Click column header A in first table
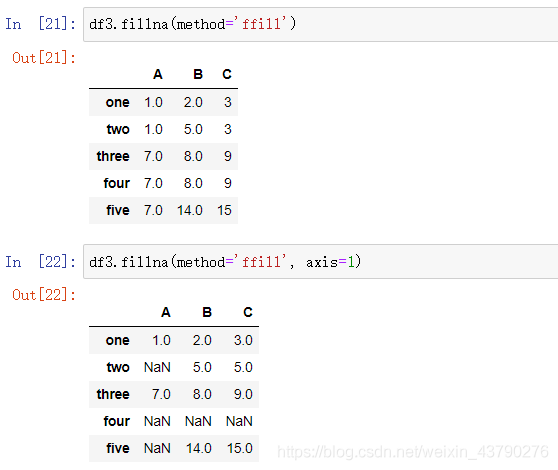The height and width of the screenshot is (470, 558). pos(158,74)
